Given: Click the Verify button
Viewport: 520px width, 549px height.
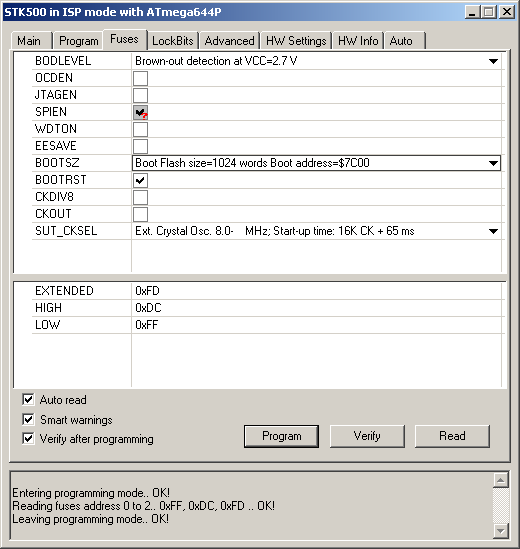Looking at the screenshot, I should (367, 436).
